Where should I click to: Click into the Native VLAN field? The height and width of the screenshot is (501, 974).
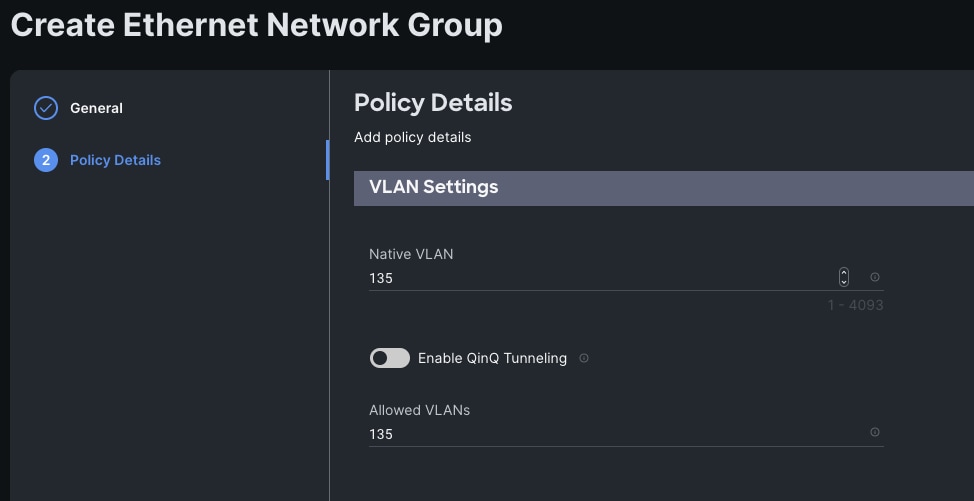[x=600, y=278]
